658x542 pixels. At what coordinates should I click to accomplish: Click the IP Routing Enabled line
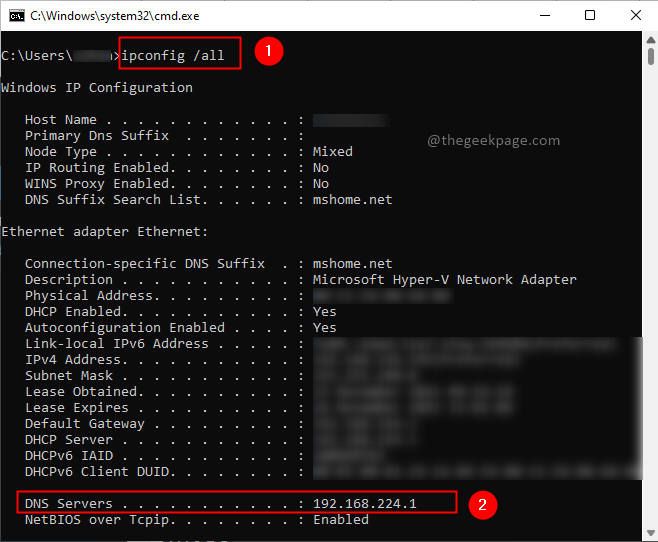pyautogui.click(x=177, y=168)
